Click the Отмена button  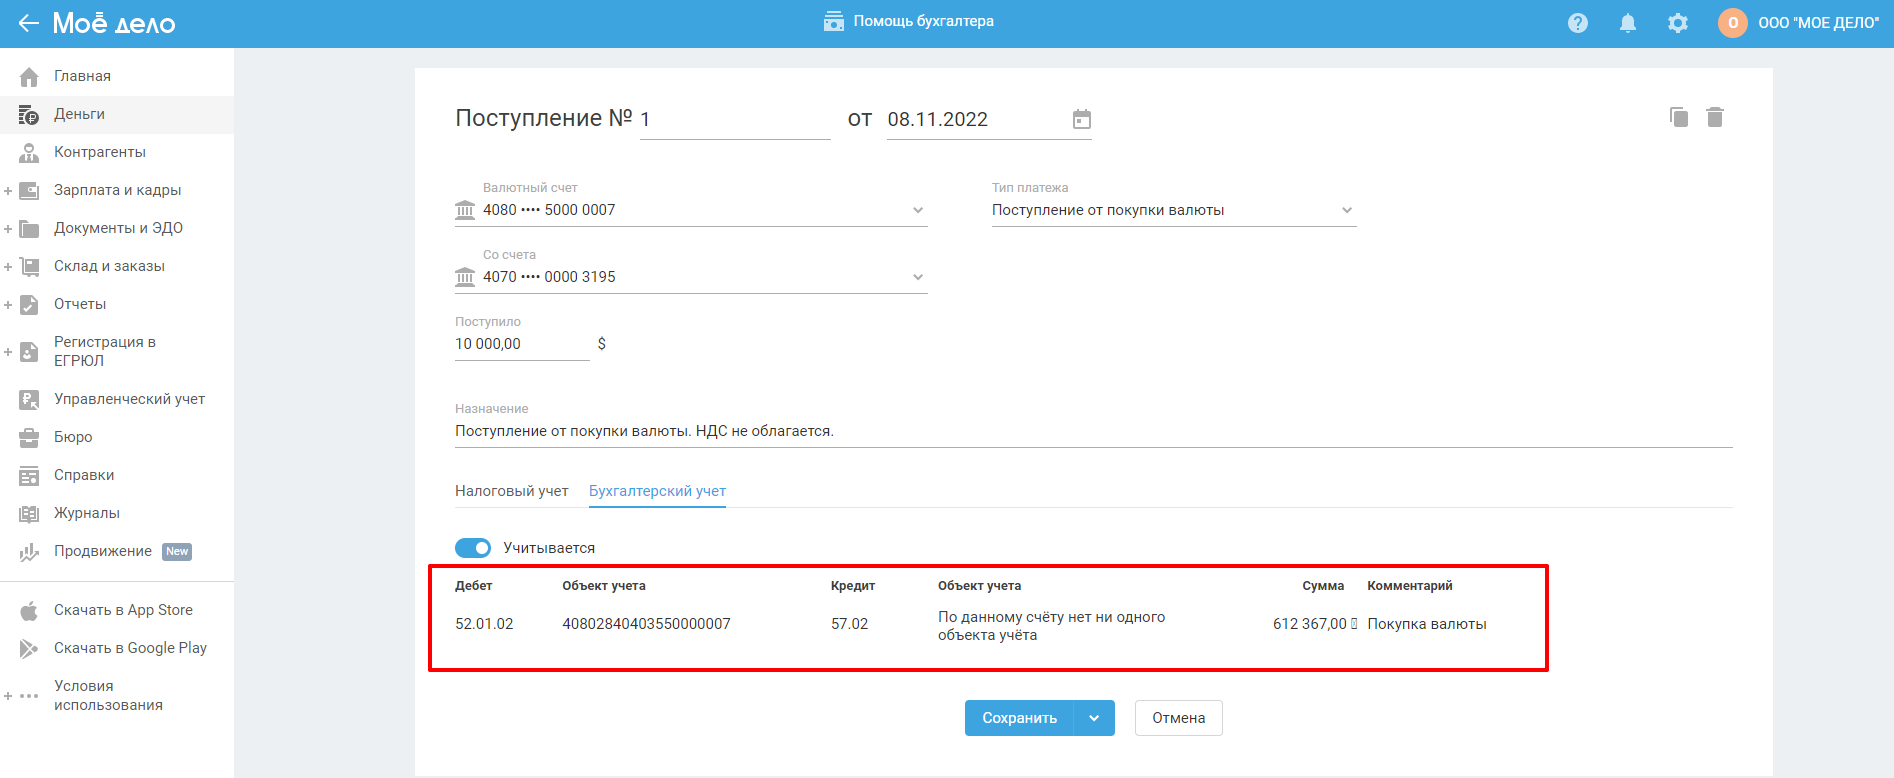click(x=1178, y=718)
